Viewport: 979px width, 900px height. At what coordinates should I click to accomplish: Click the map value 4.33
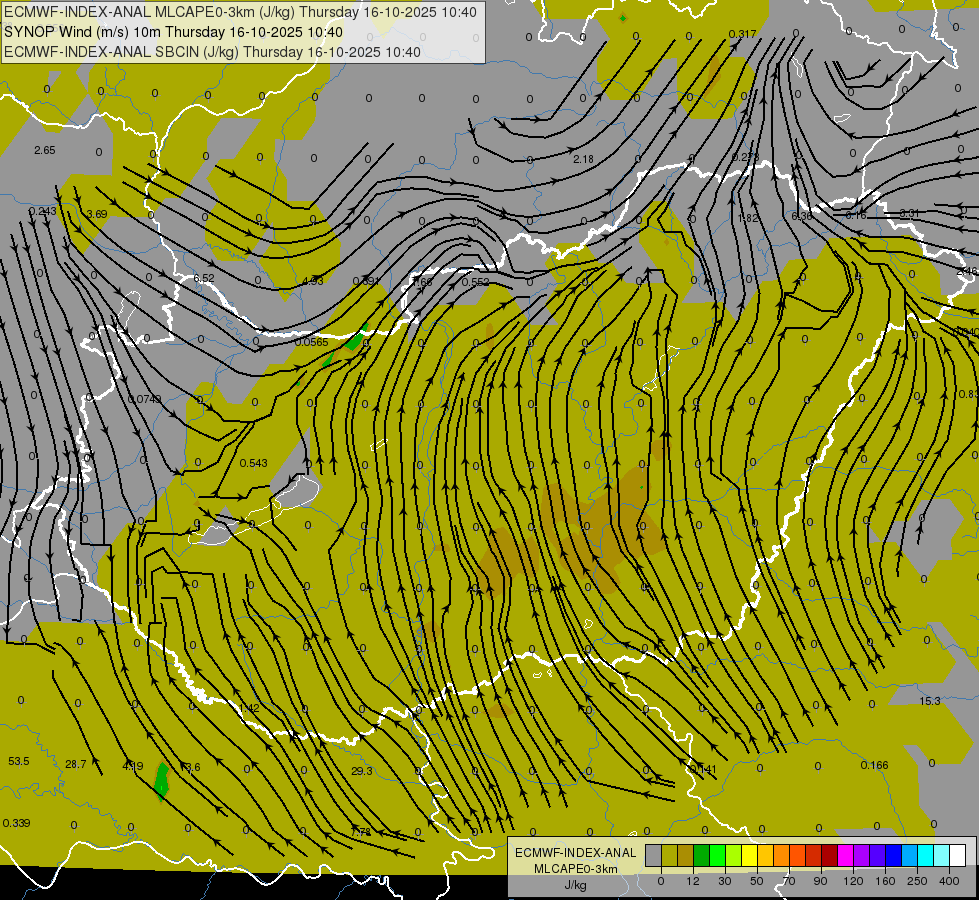click(313, 281)
